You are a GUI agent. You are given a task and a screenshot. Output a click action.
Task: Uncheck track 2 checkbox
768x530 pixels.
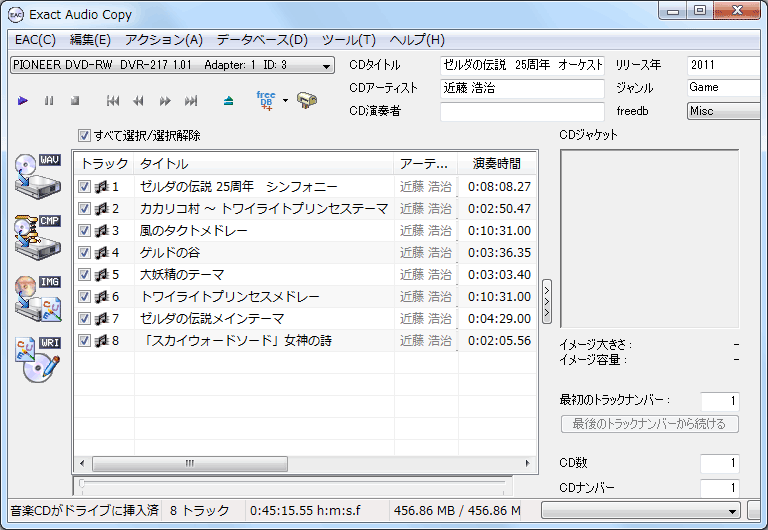coord(84,209)
